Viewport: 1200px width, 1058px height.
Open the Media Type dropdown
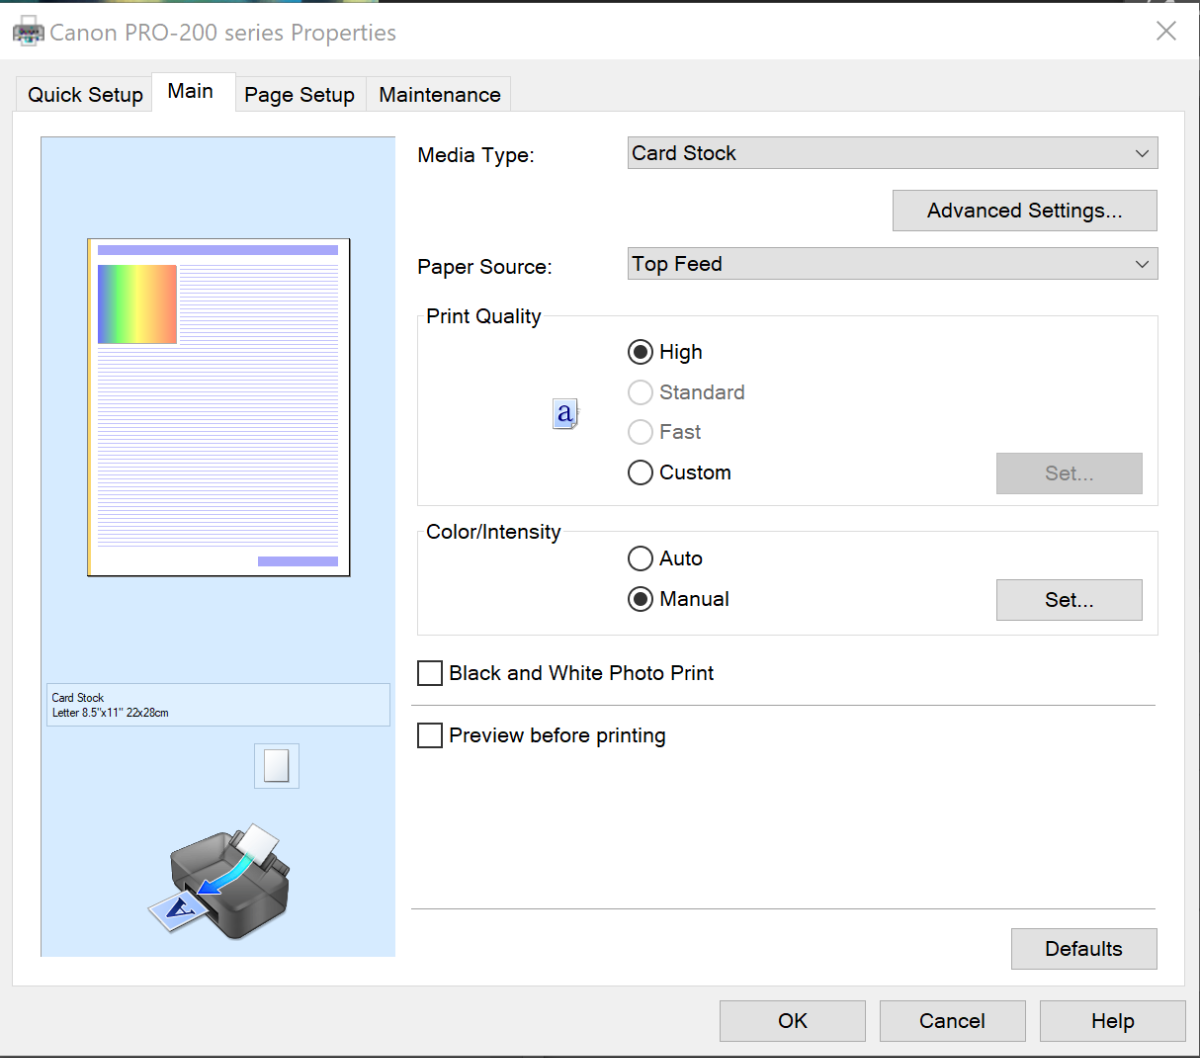pos(892,153)
